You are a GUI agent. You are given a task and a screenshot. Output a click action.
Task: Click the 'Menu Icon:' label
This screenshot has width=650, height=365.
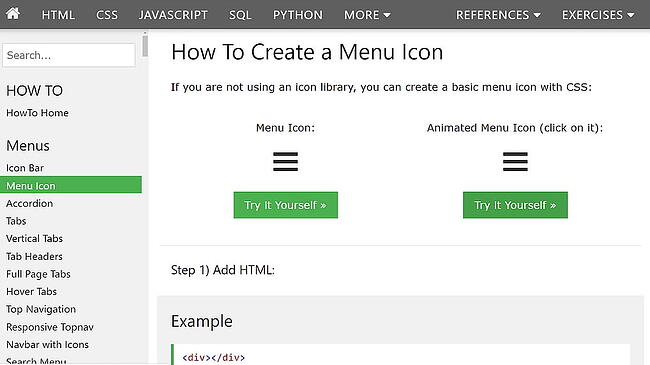(x=285, y=128)
